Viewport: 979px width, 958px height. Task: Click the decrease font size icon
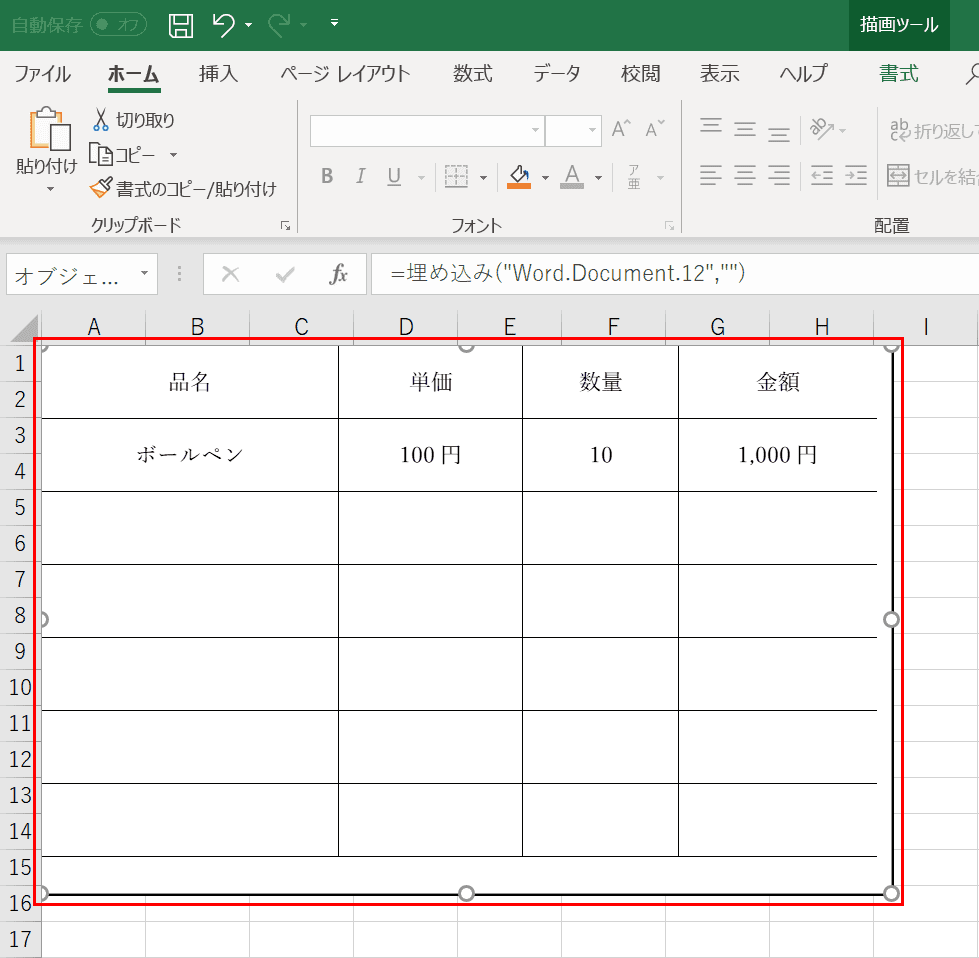654,129
